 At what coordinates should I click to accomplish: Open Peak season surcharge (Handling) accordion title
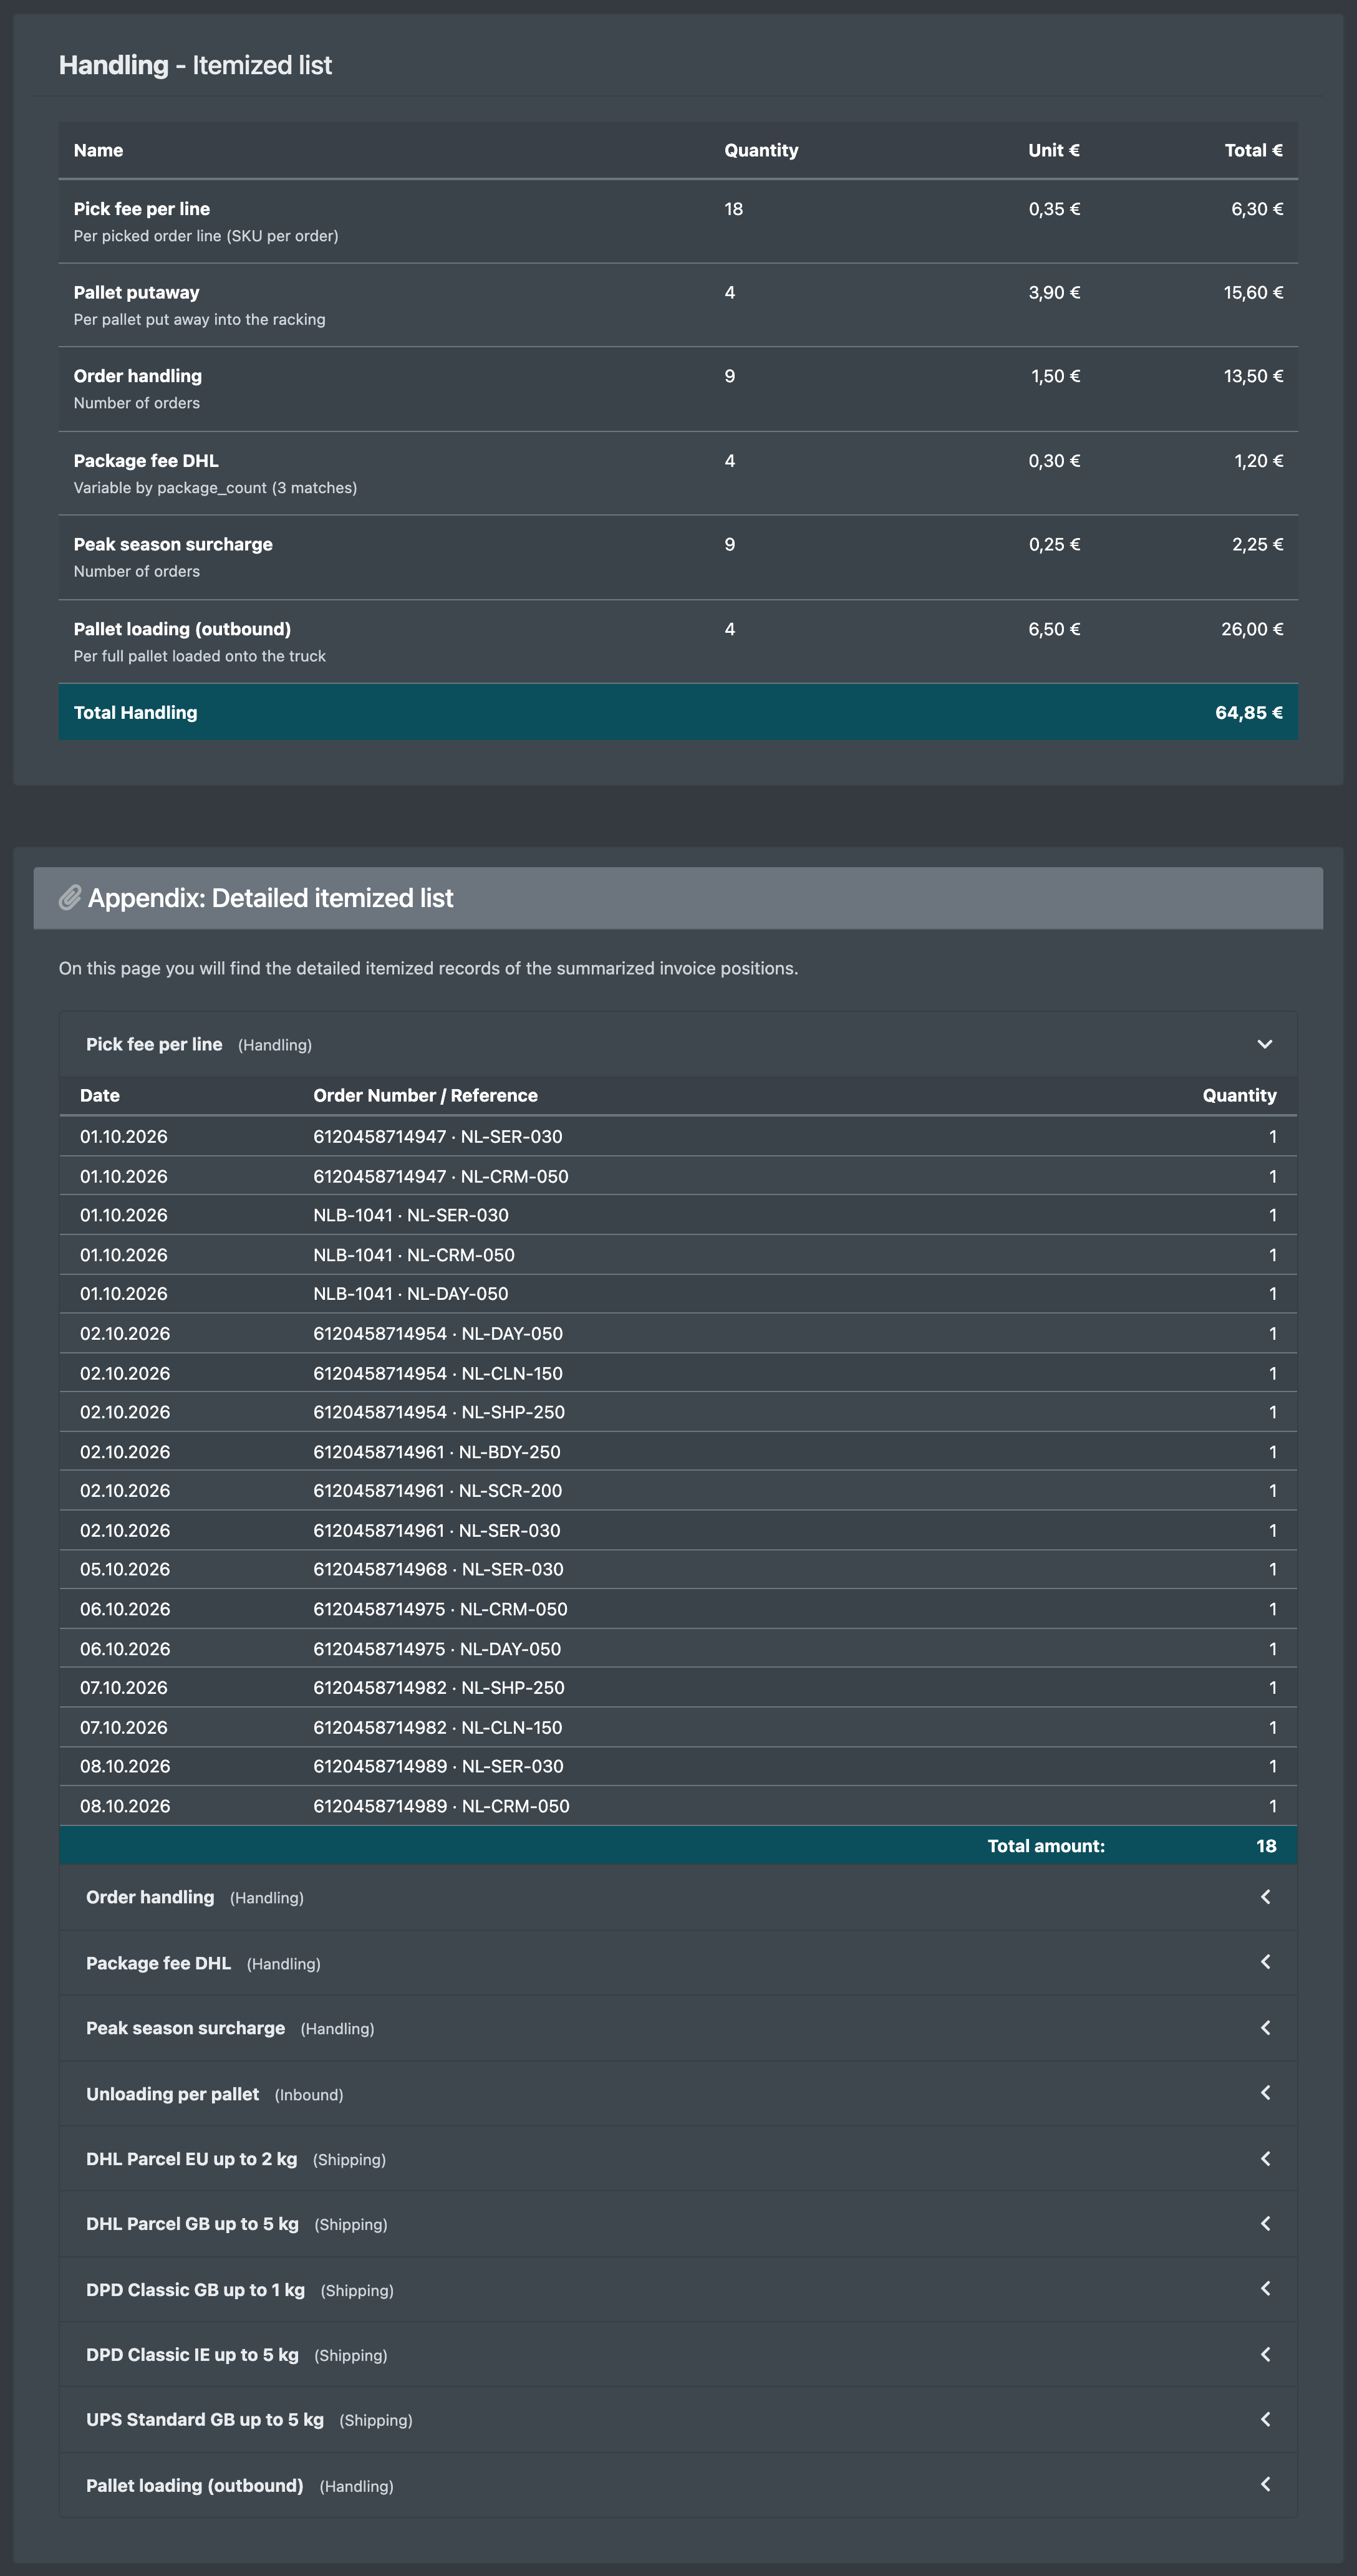(230, 2029)
